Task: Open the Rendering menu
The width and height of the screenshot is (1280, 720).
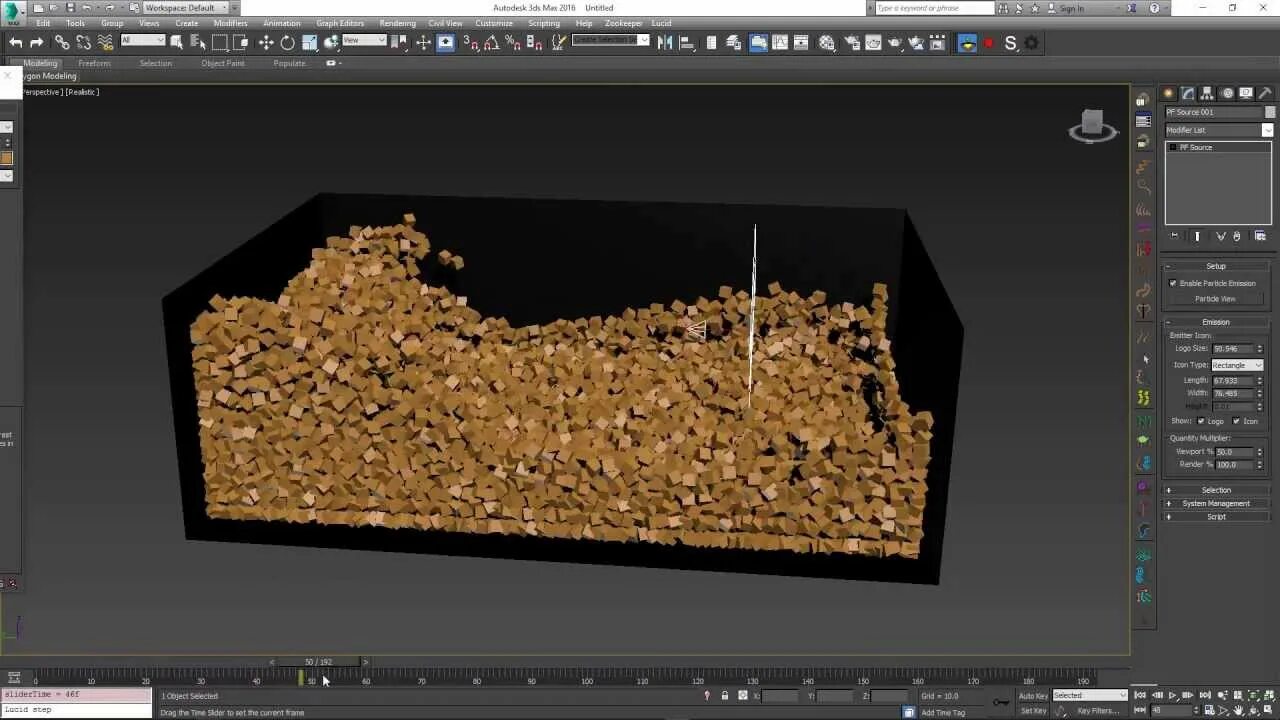Action: coord(397,23)
